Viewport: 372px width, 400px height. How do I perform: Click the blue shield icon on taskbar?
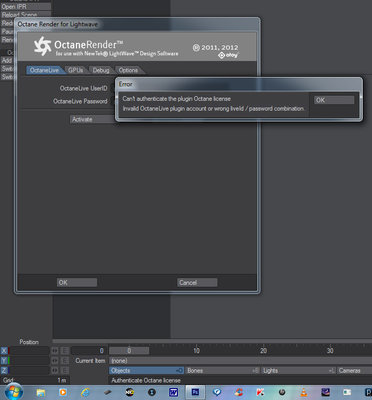(217, 392)
